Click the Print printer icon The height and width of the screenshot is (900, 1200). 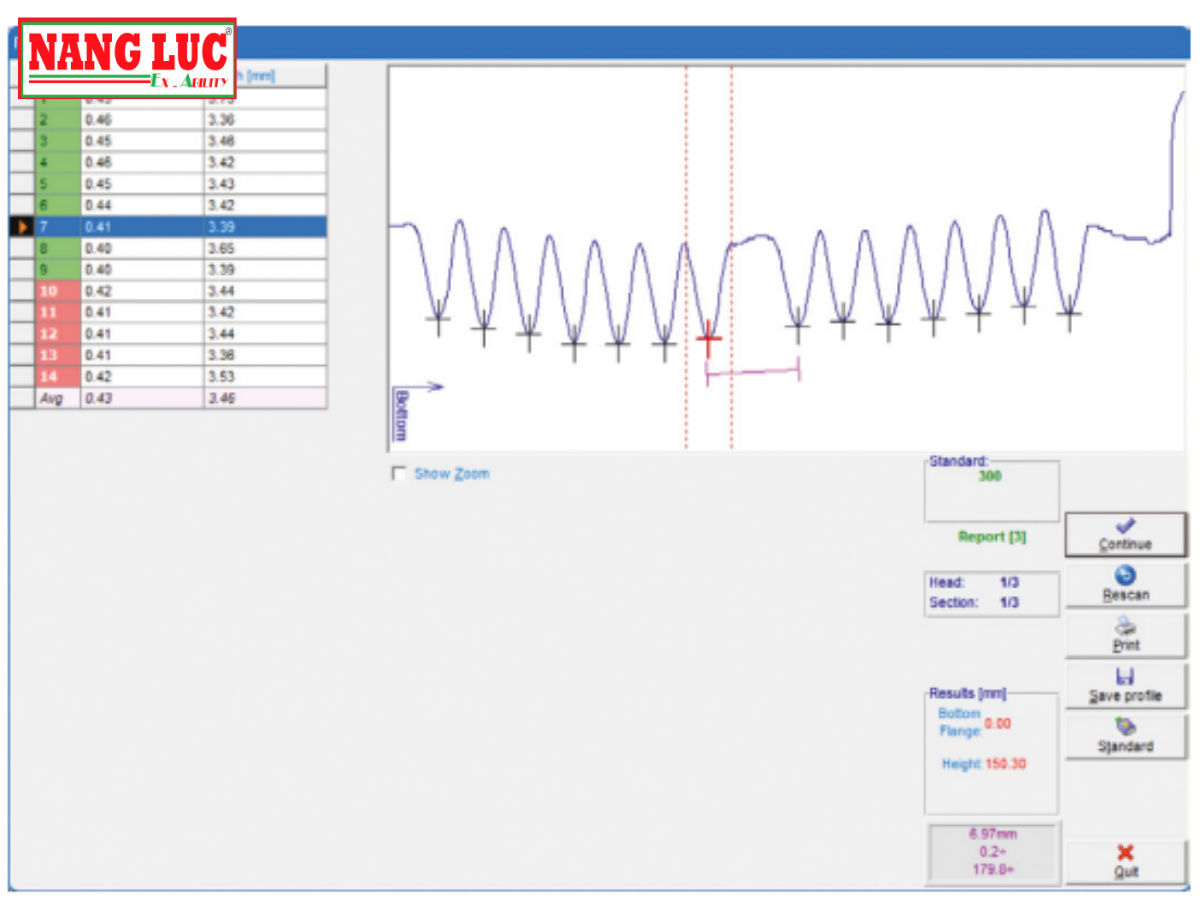pyautogui.click(x=1125, y=627)
